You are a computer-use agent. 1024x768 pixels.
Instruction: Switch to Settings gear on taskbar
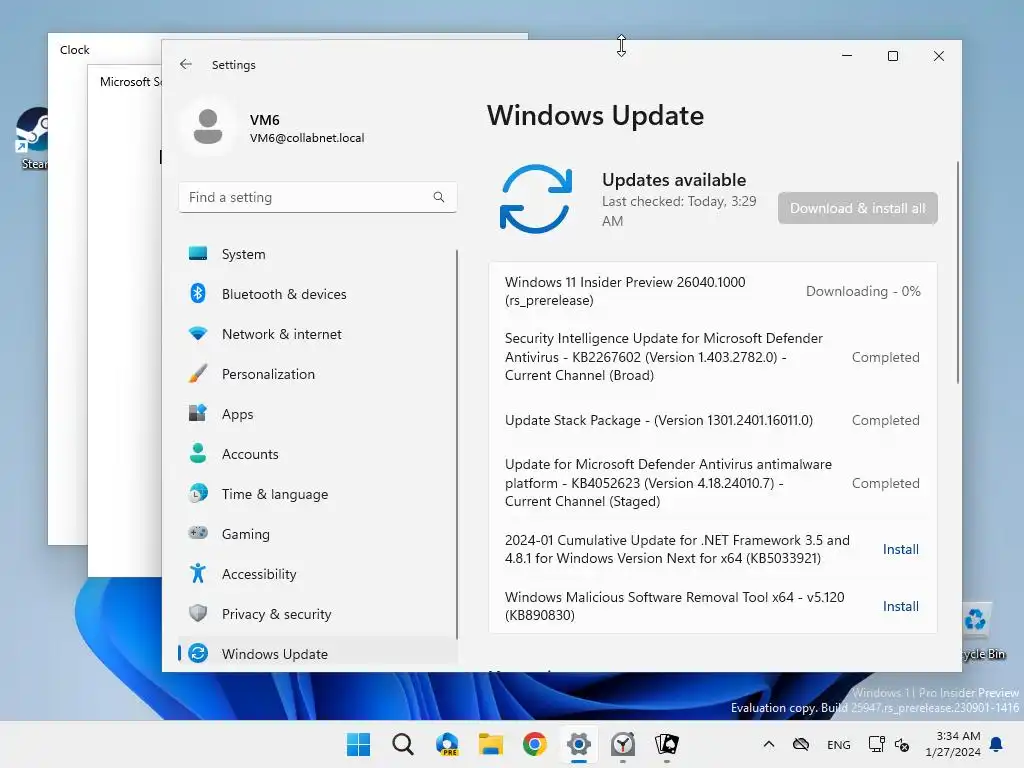(579, 744)
